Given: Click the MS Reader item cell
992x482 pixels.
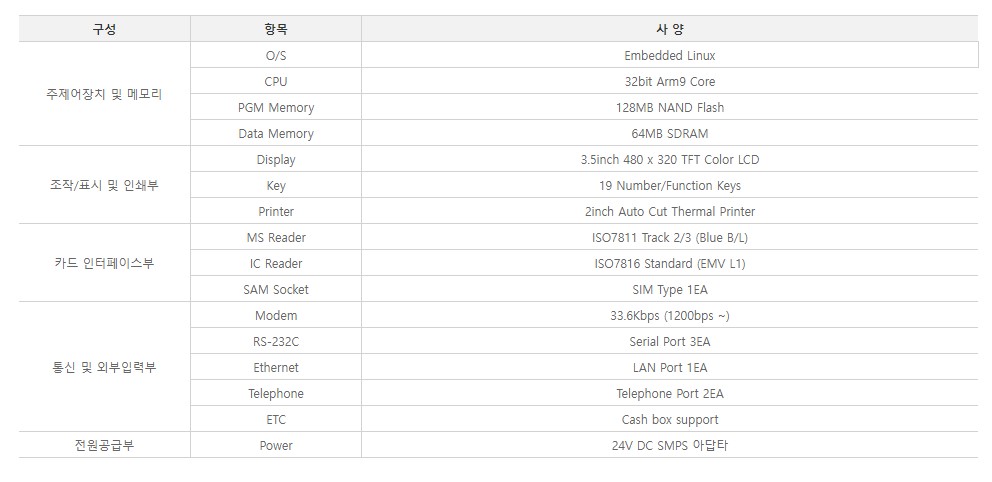Looking at the screenshot, I should [x=276, y=237].
